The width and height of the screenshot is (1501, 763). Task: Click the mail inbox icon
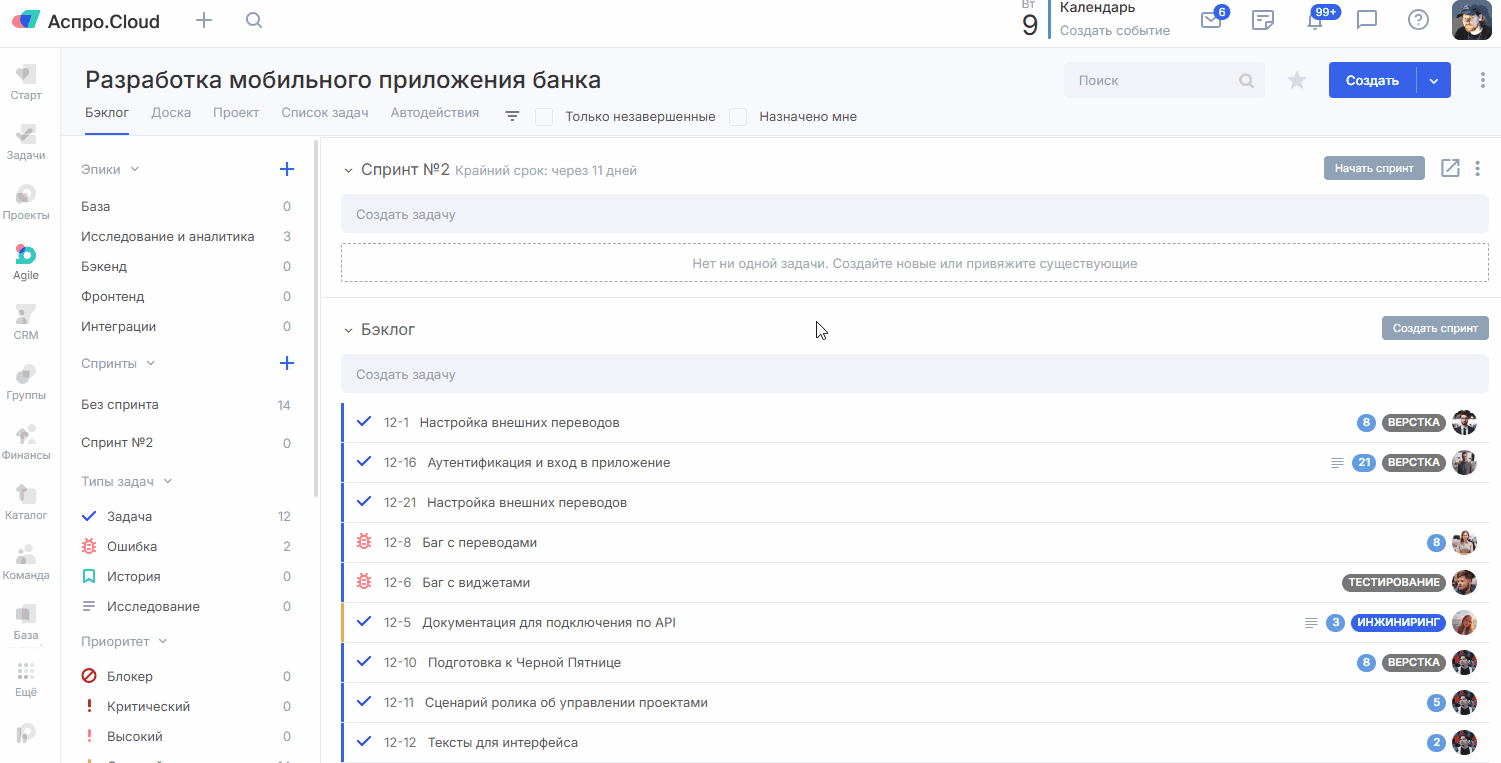(x=1211, y=20)
